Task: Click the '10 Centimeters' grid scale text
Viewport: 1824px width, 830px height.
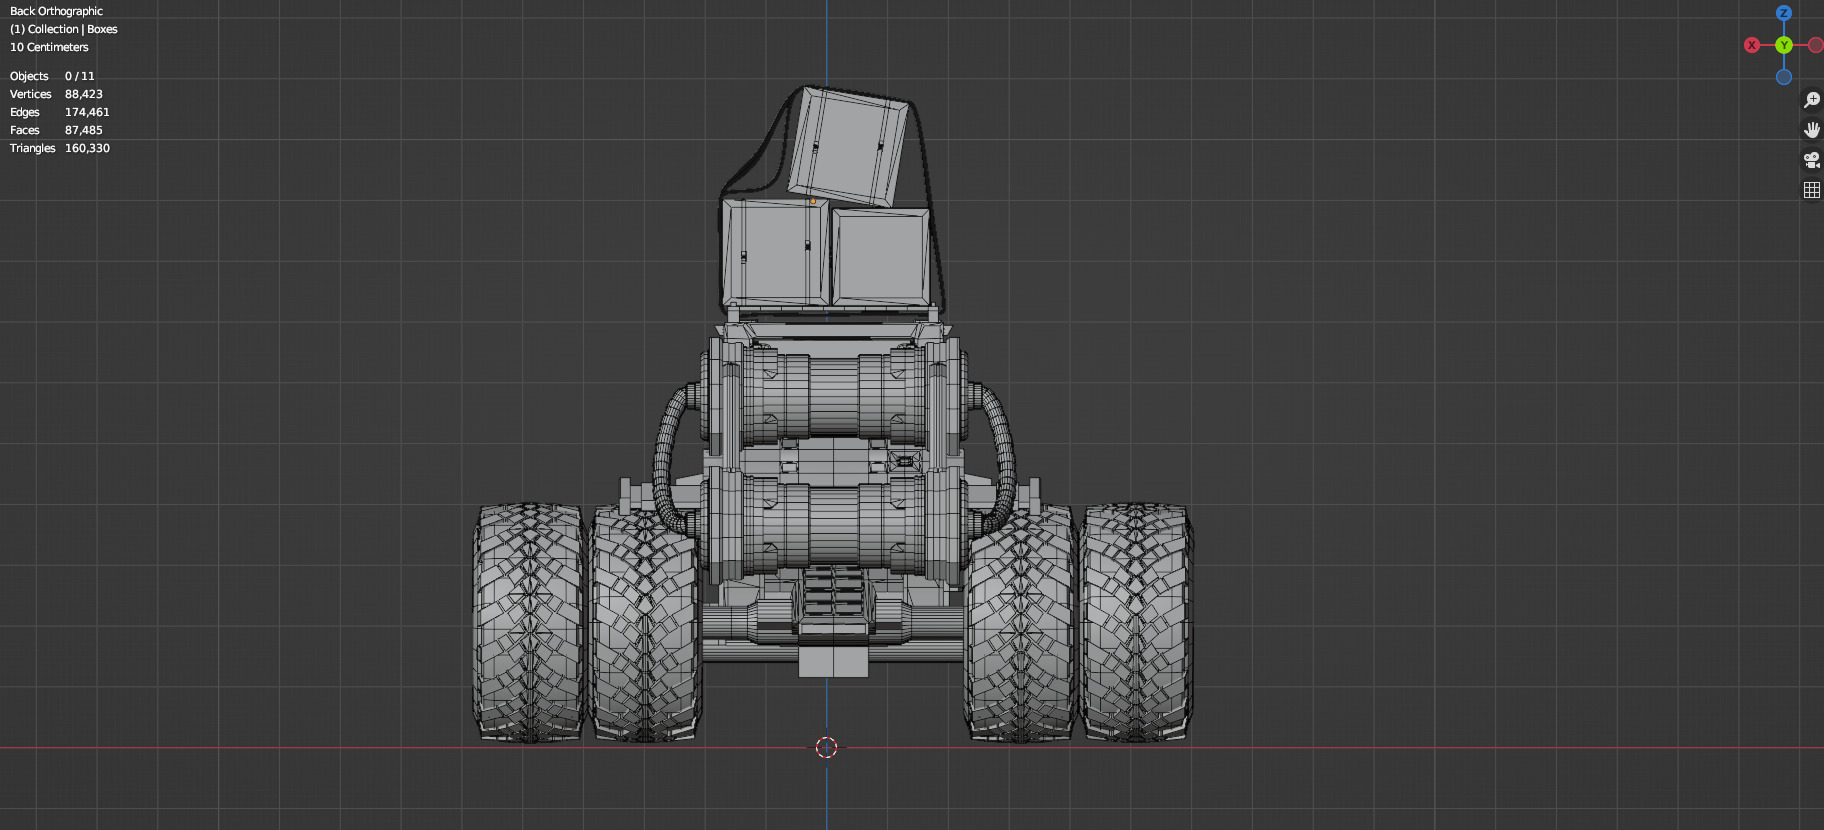Action: [49, 47]
